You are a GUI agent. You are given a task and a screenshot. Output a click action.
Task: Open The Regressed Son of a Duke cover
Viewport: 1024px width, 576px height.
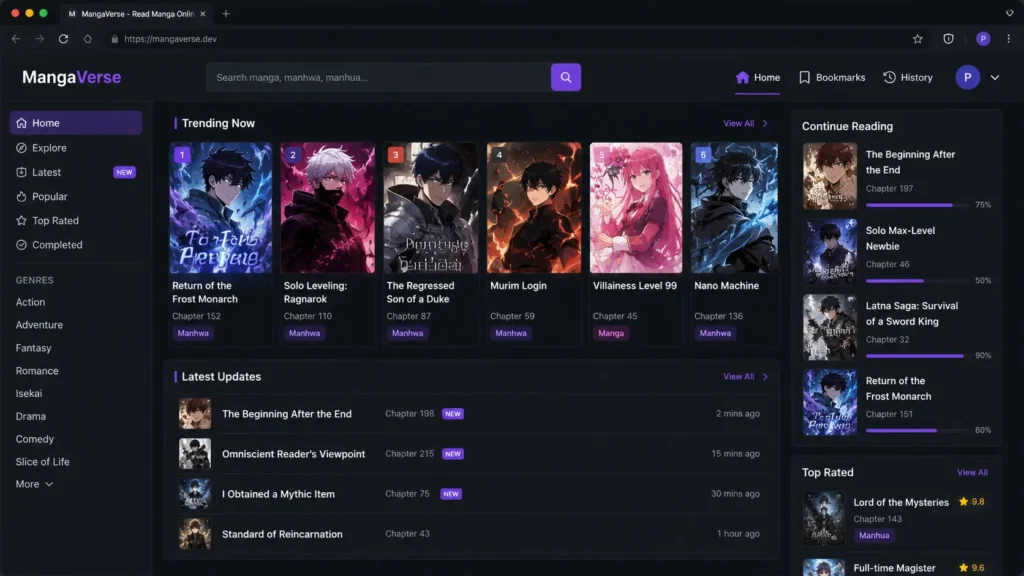coord(430,208)
